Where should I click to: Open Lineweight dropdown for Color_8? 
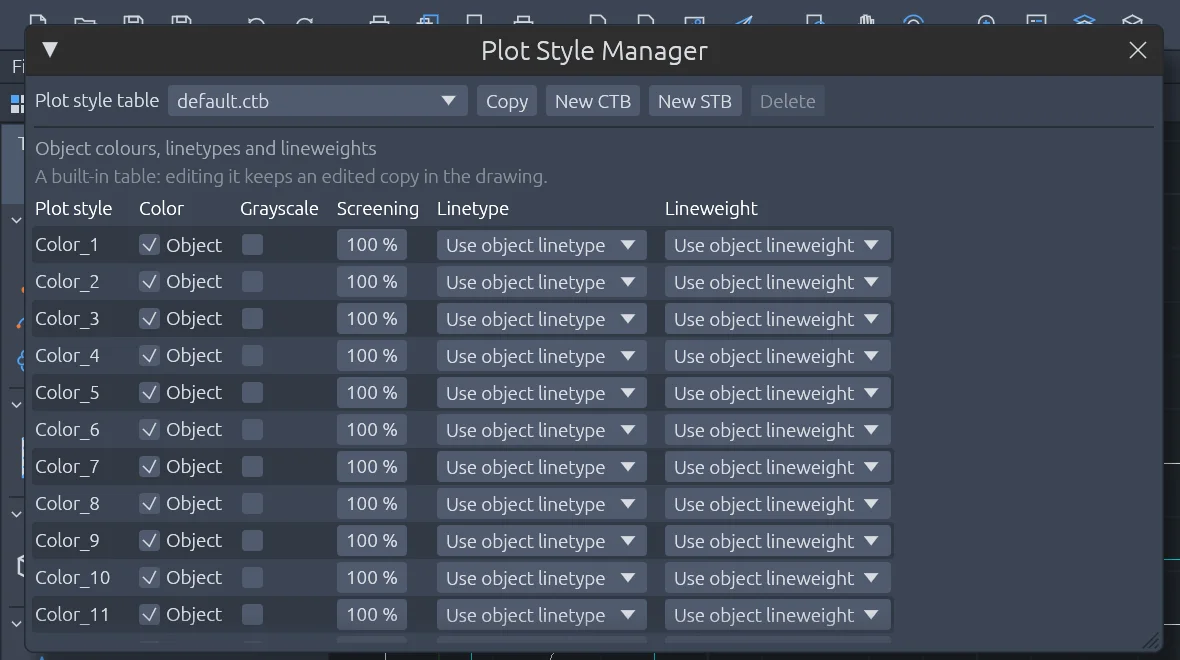click(777, 503)
